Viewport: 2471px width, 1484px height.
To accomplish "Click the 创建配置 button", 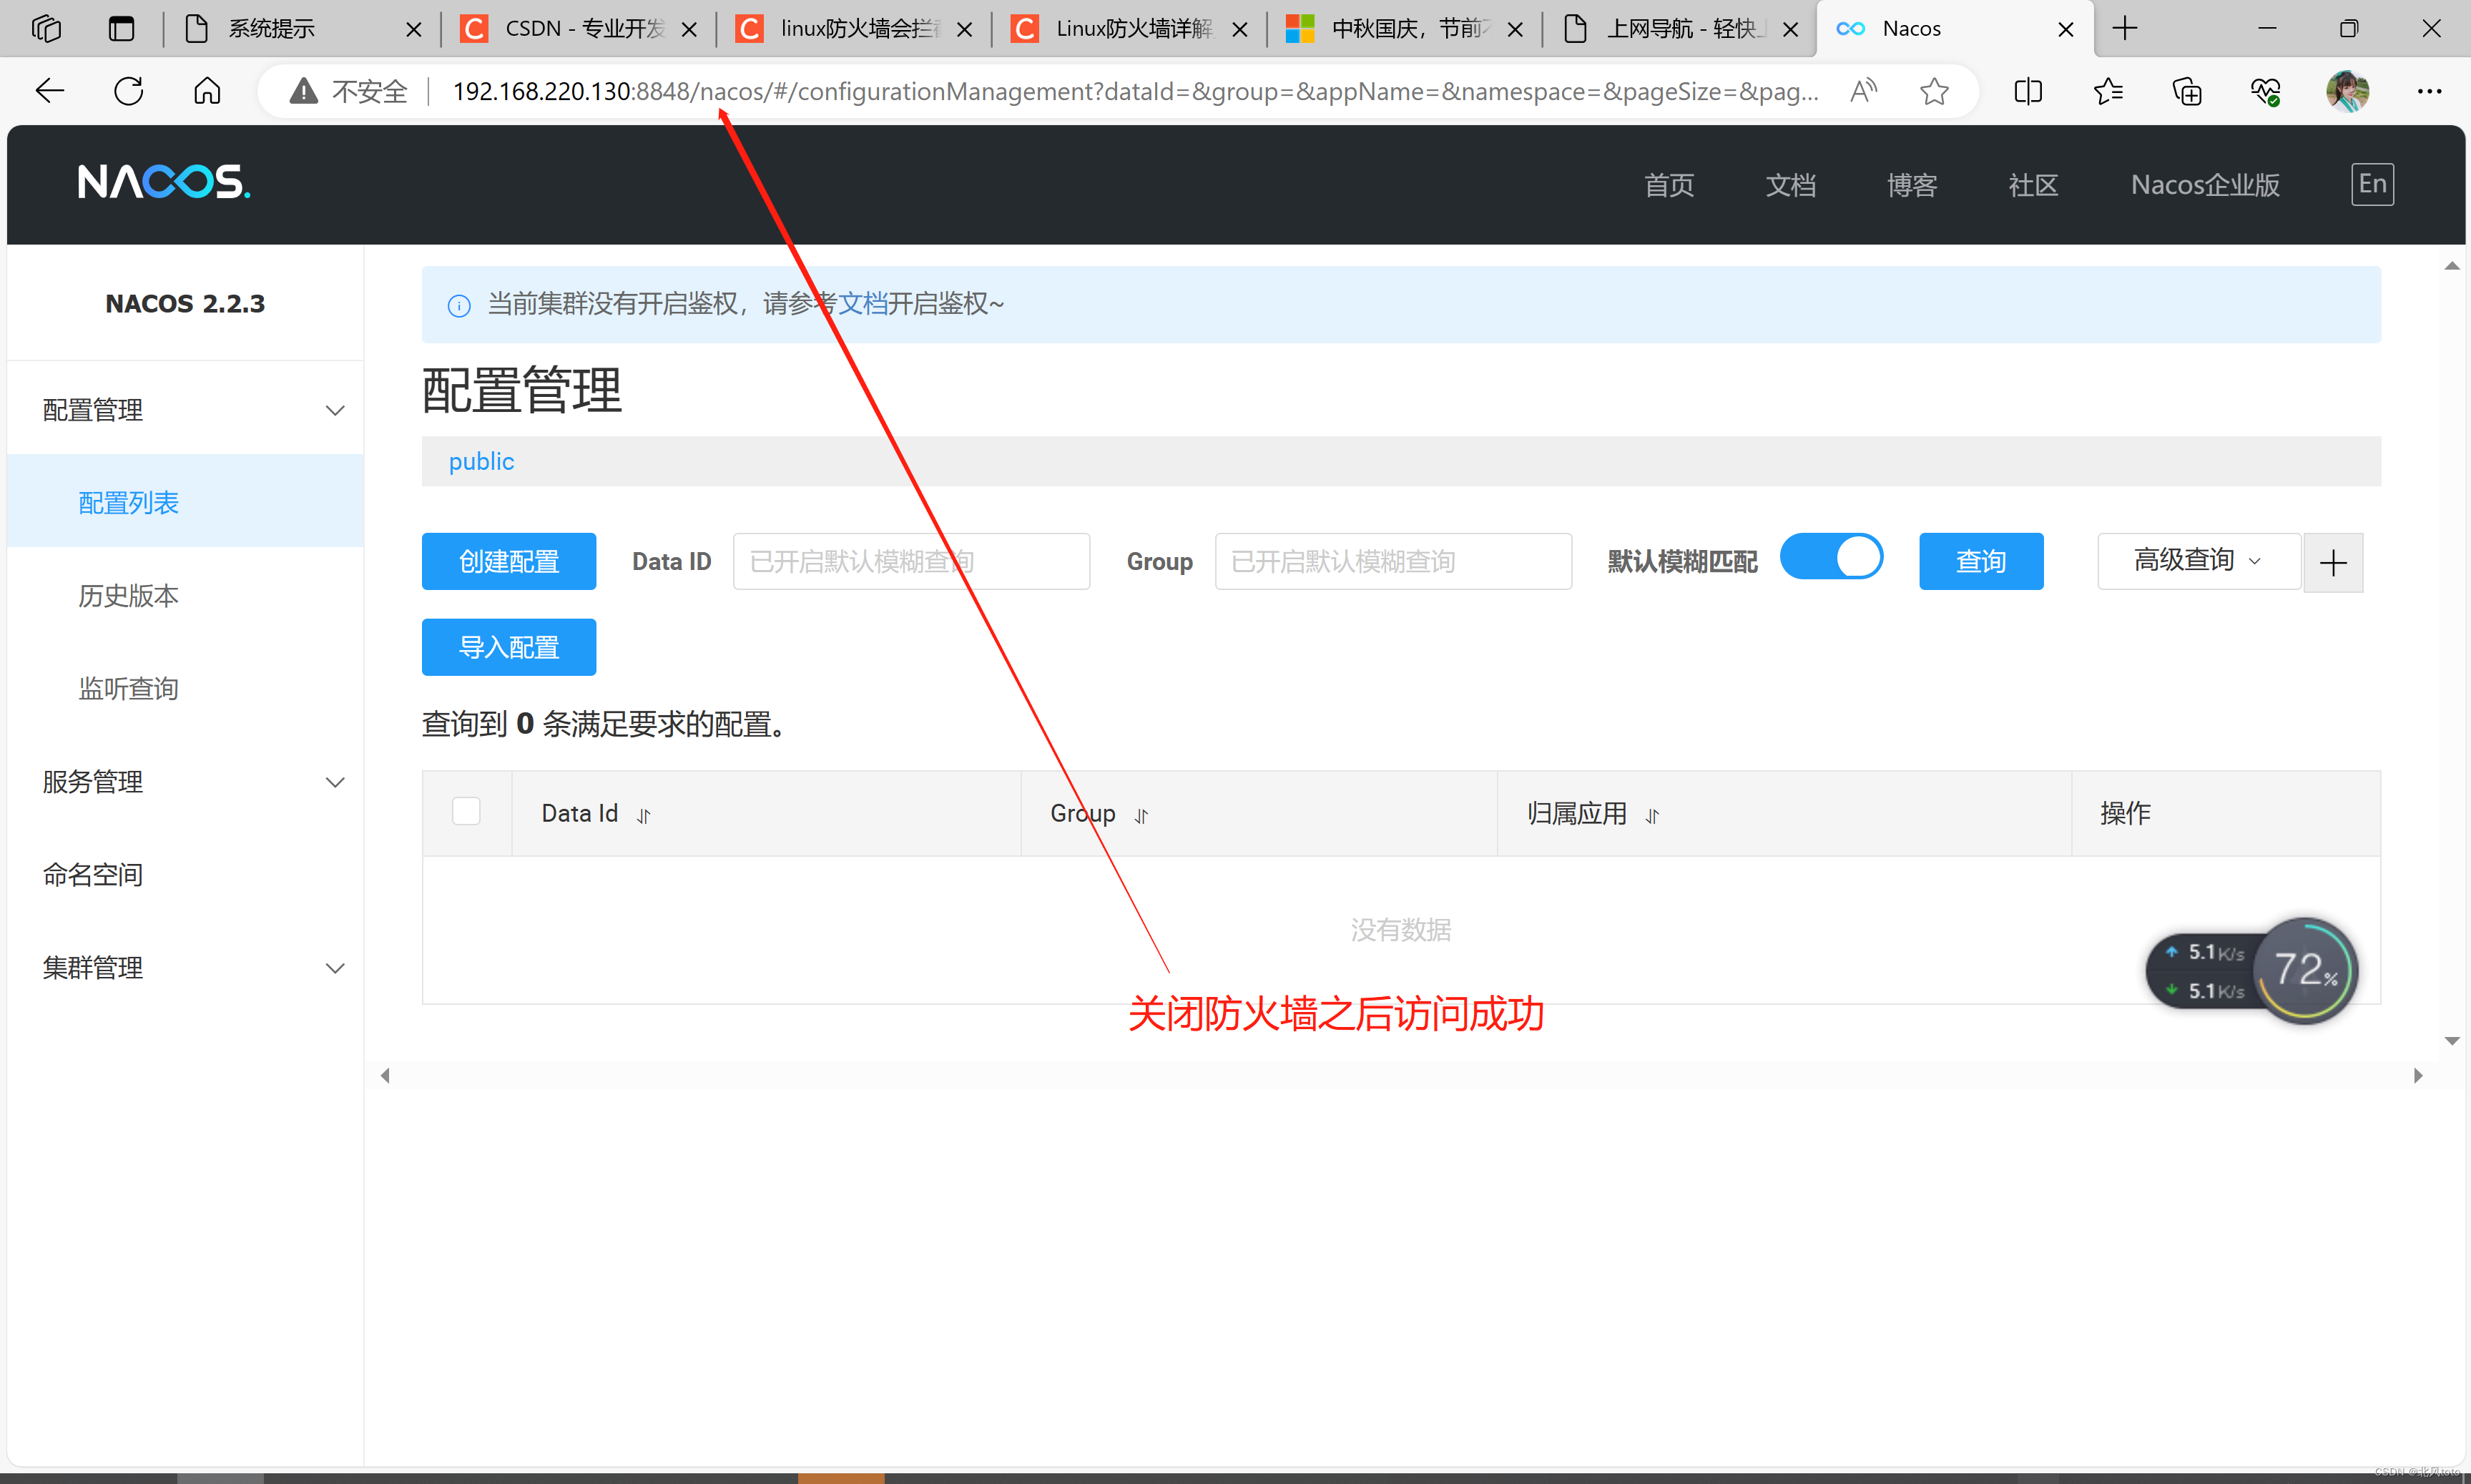I will pyautogui.click(x=509, y=561).
